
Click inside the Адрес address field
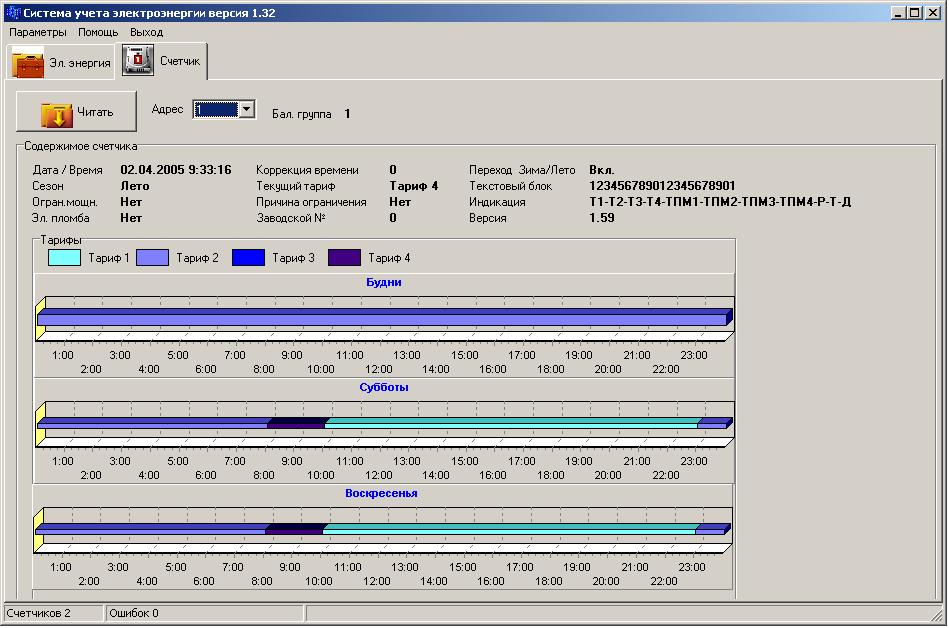[x=215, y=110]
